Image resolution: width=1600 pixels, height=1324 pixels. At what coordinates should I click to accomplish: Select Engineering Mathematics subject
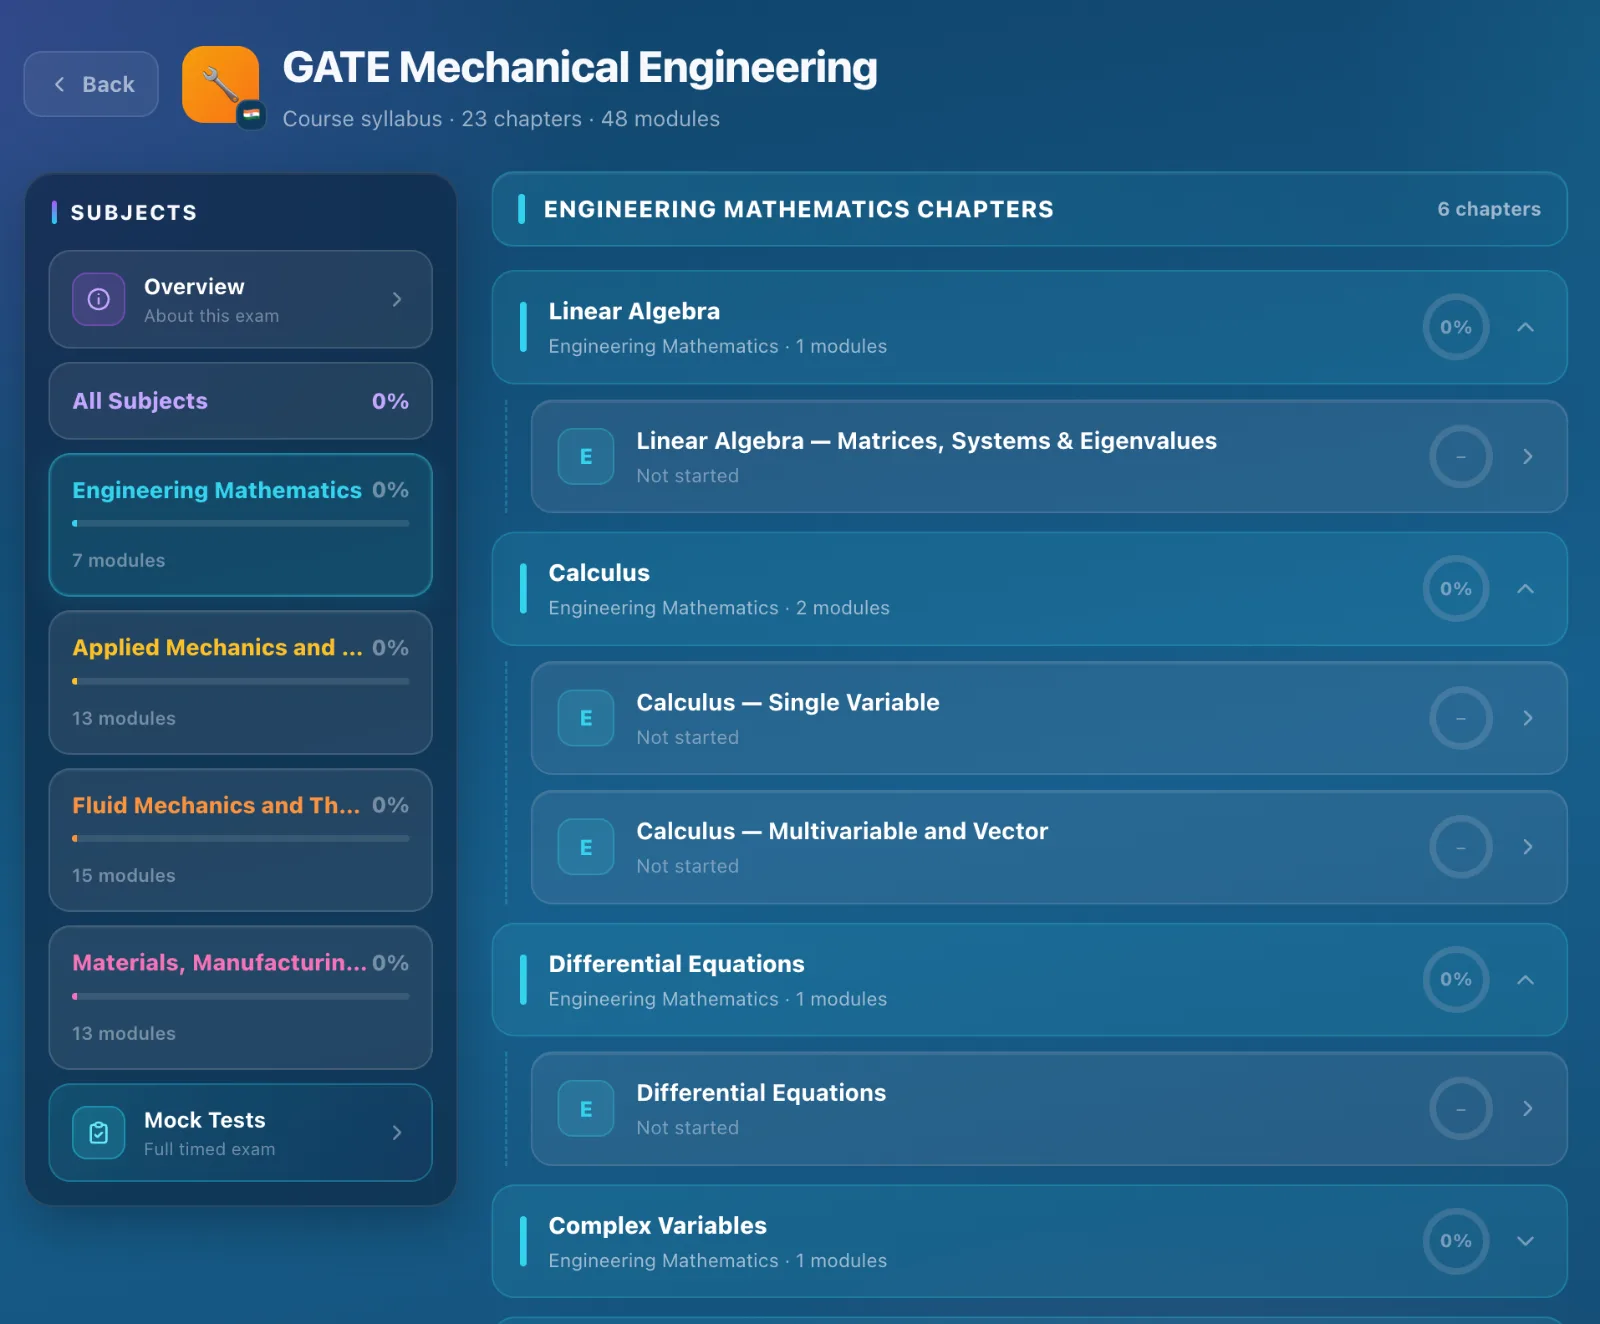point(240,525)
